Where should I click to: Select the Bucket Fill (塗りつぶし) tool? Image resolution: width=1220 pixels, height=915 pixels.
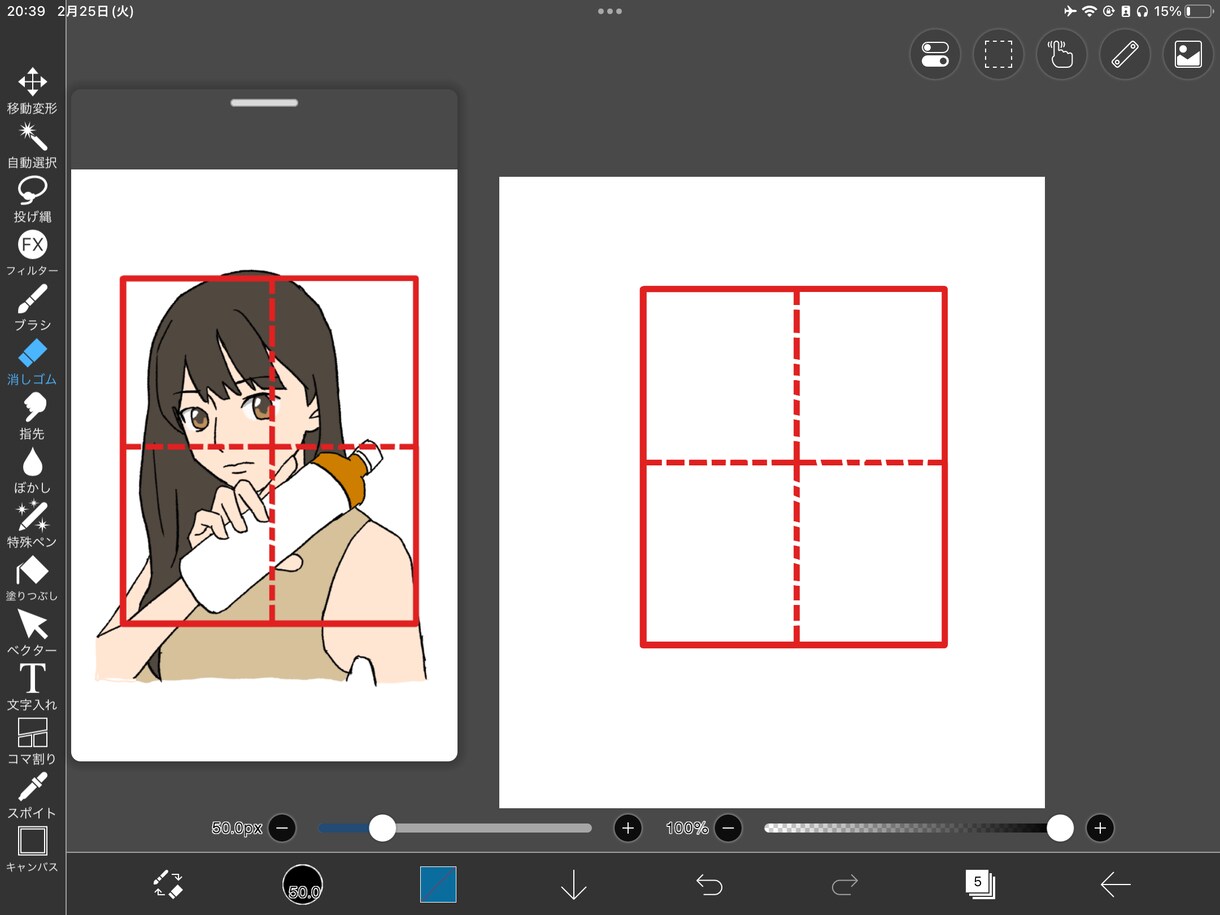[32, 578]
